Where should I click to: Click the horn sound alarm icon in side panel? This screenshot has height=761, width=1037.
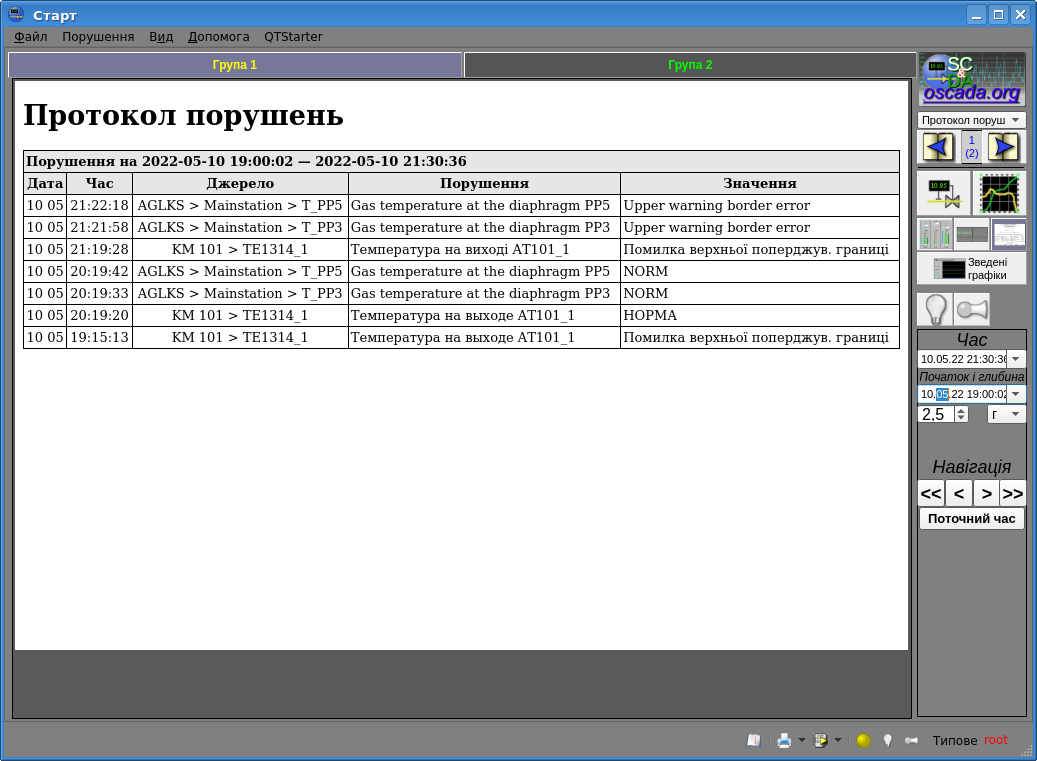pyautogui.click(x=972, y=309)
